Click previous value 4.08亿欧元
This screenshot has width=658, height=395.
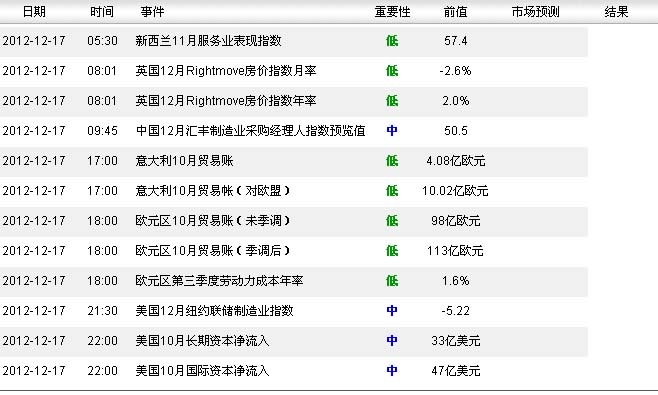(455, 161)
